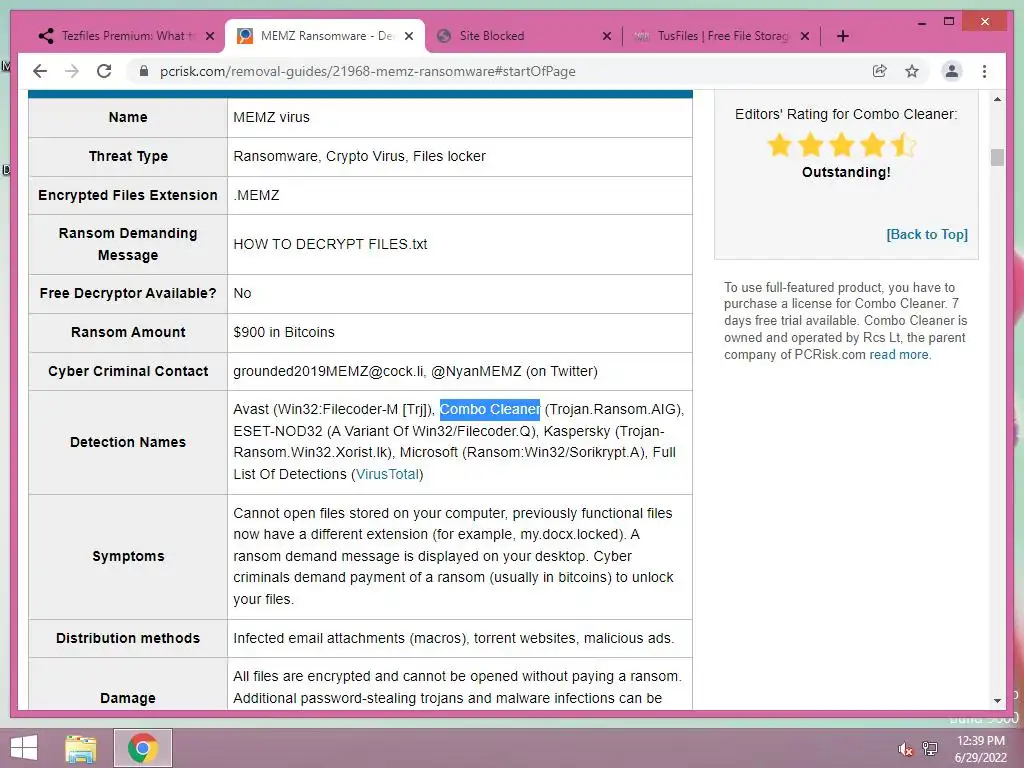Close the Site Blocked tab

607,36
